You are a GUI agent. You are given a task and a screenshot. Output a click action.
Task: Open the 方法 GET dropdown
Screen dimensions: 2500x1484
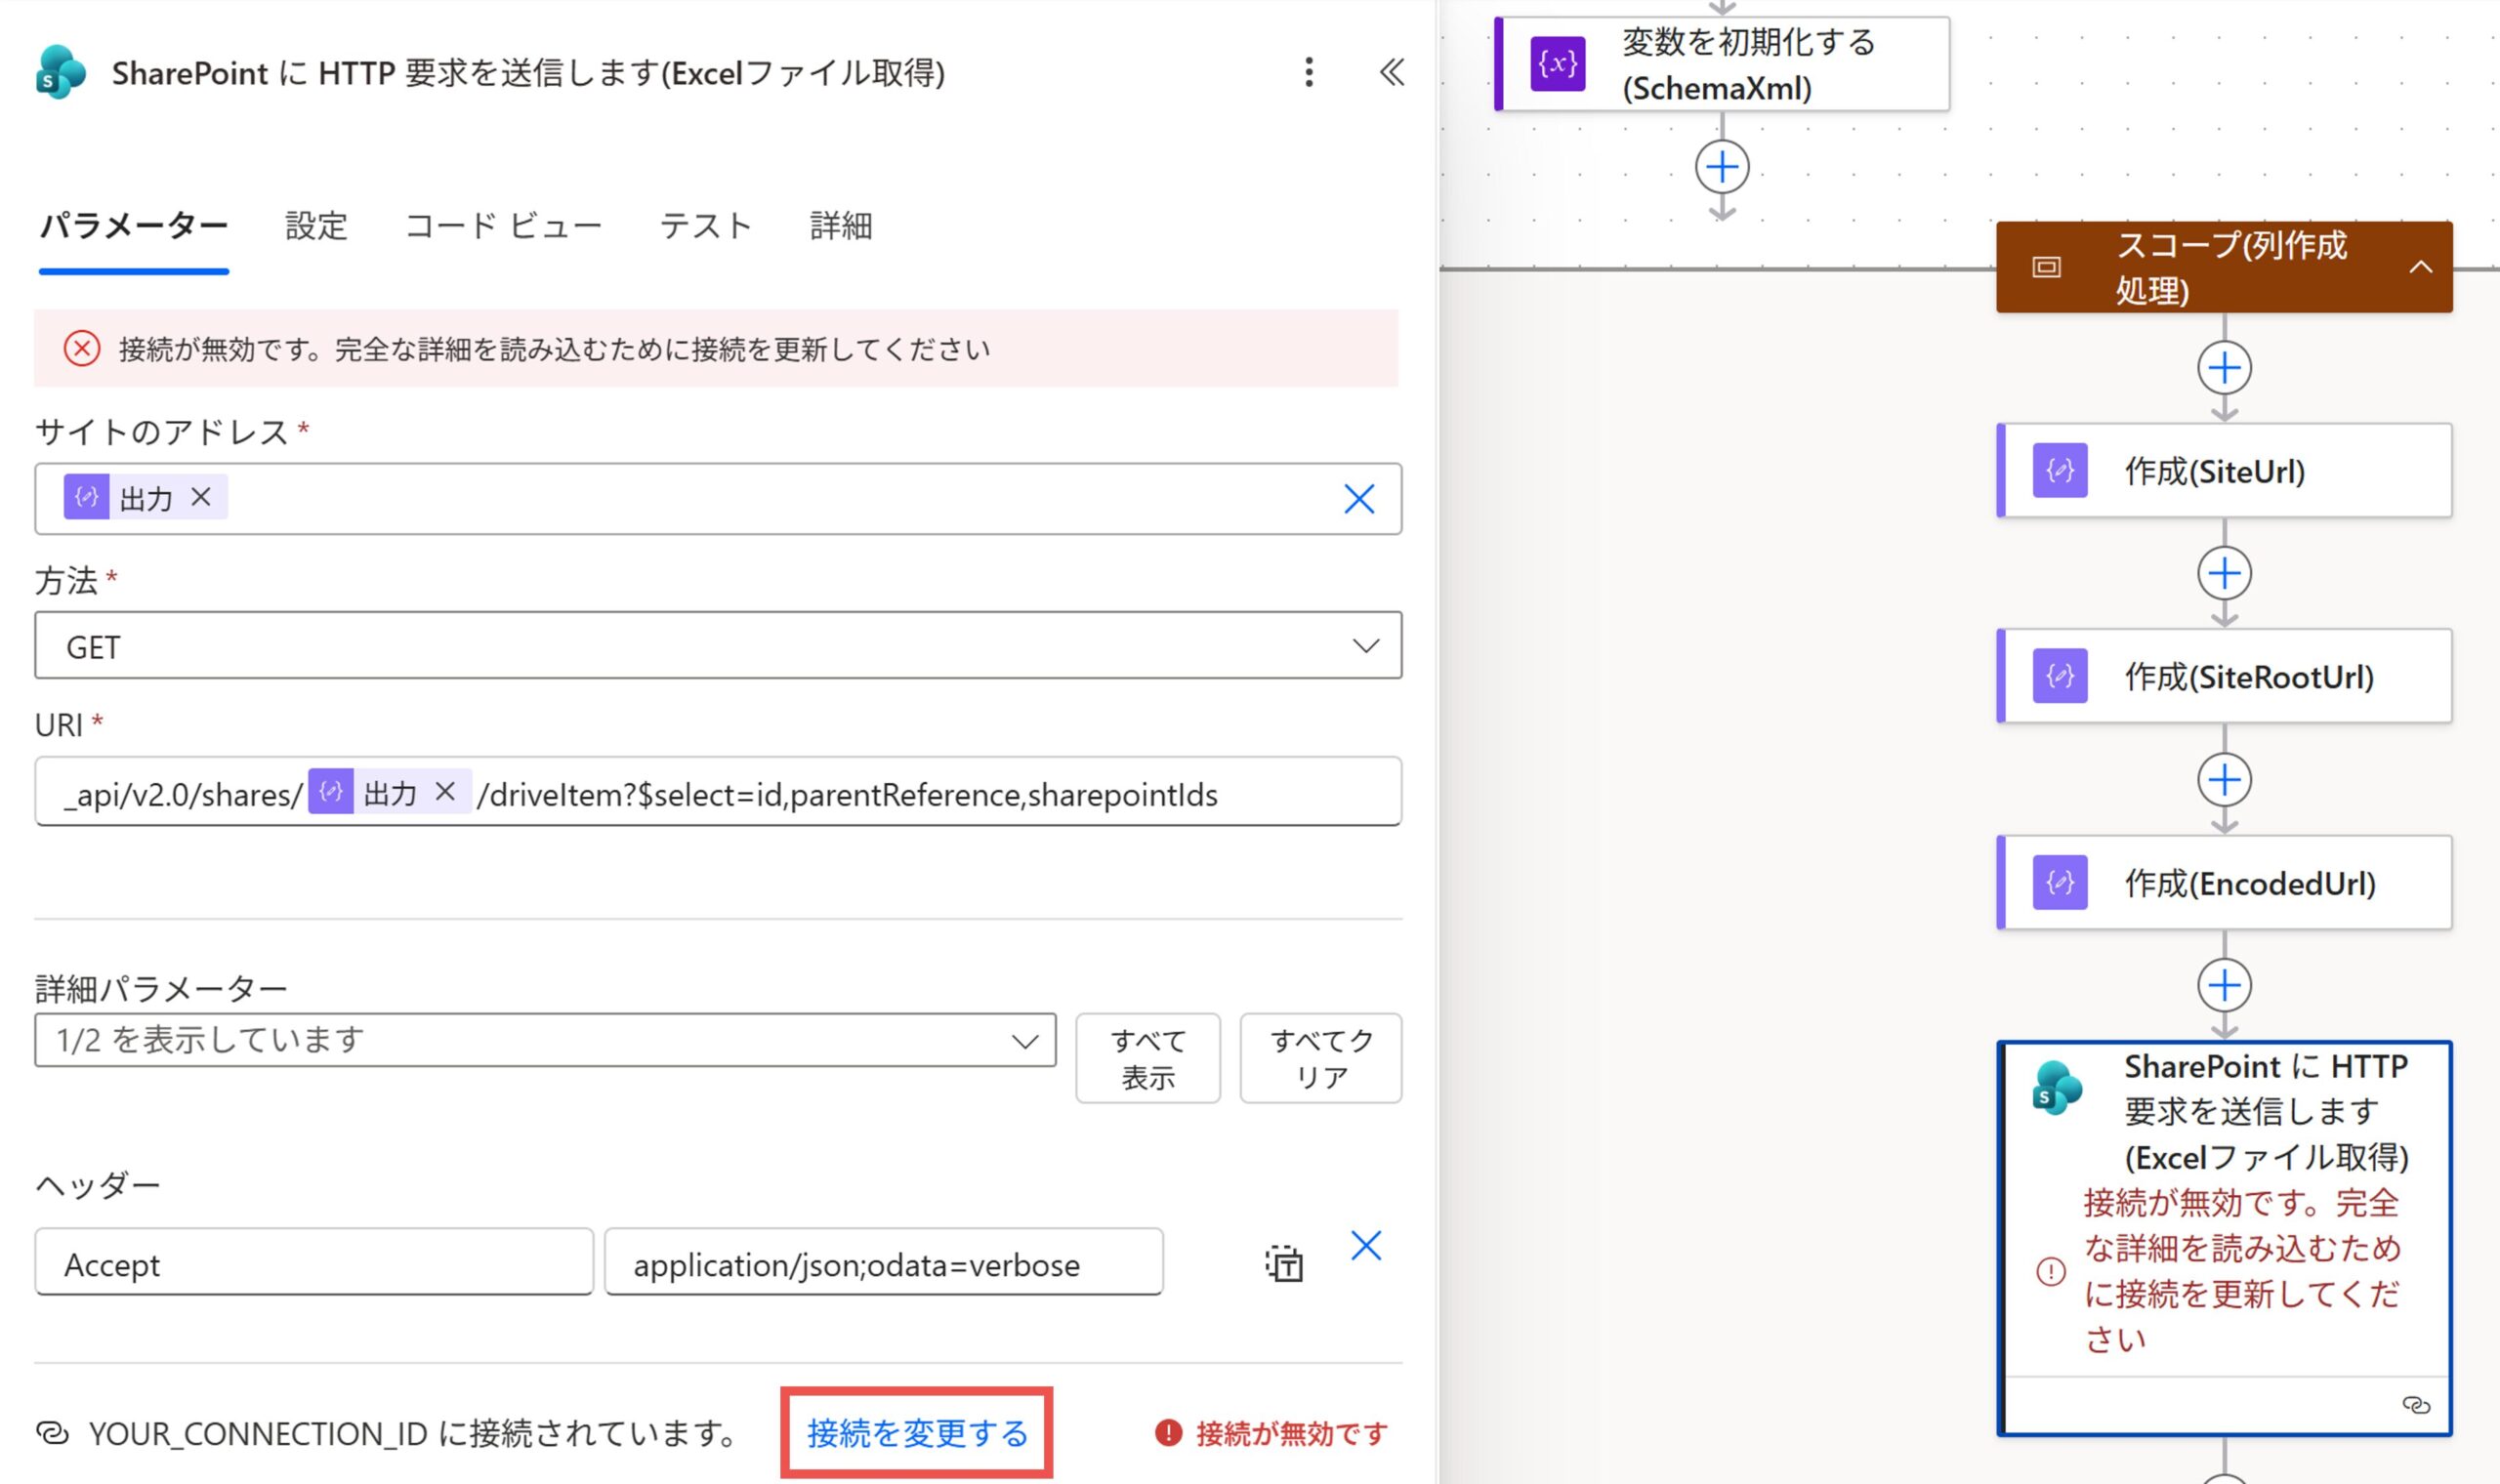[x=718, y=646]
